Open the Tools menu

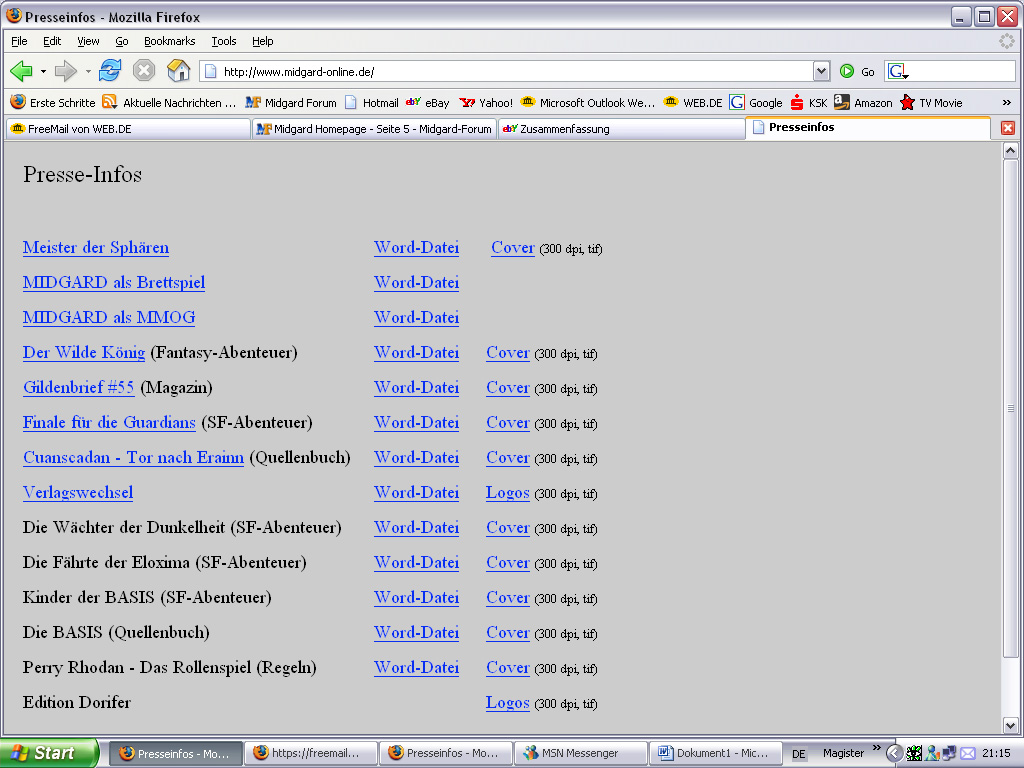pyautogui.click(x=223, y=41)
